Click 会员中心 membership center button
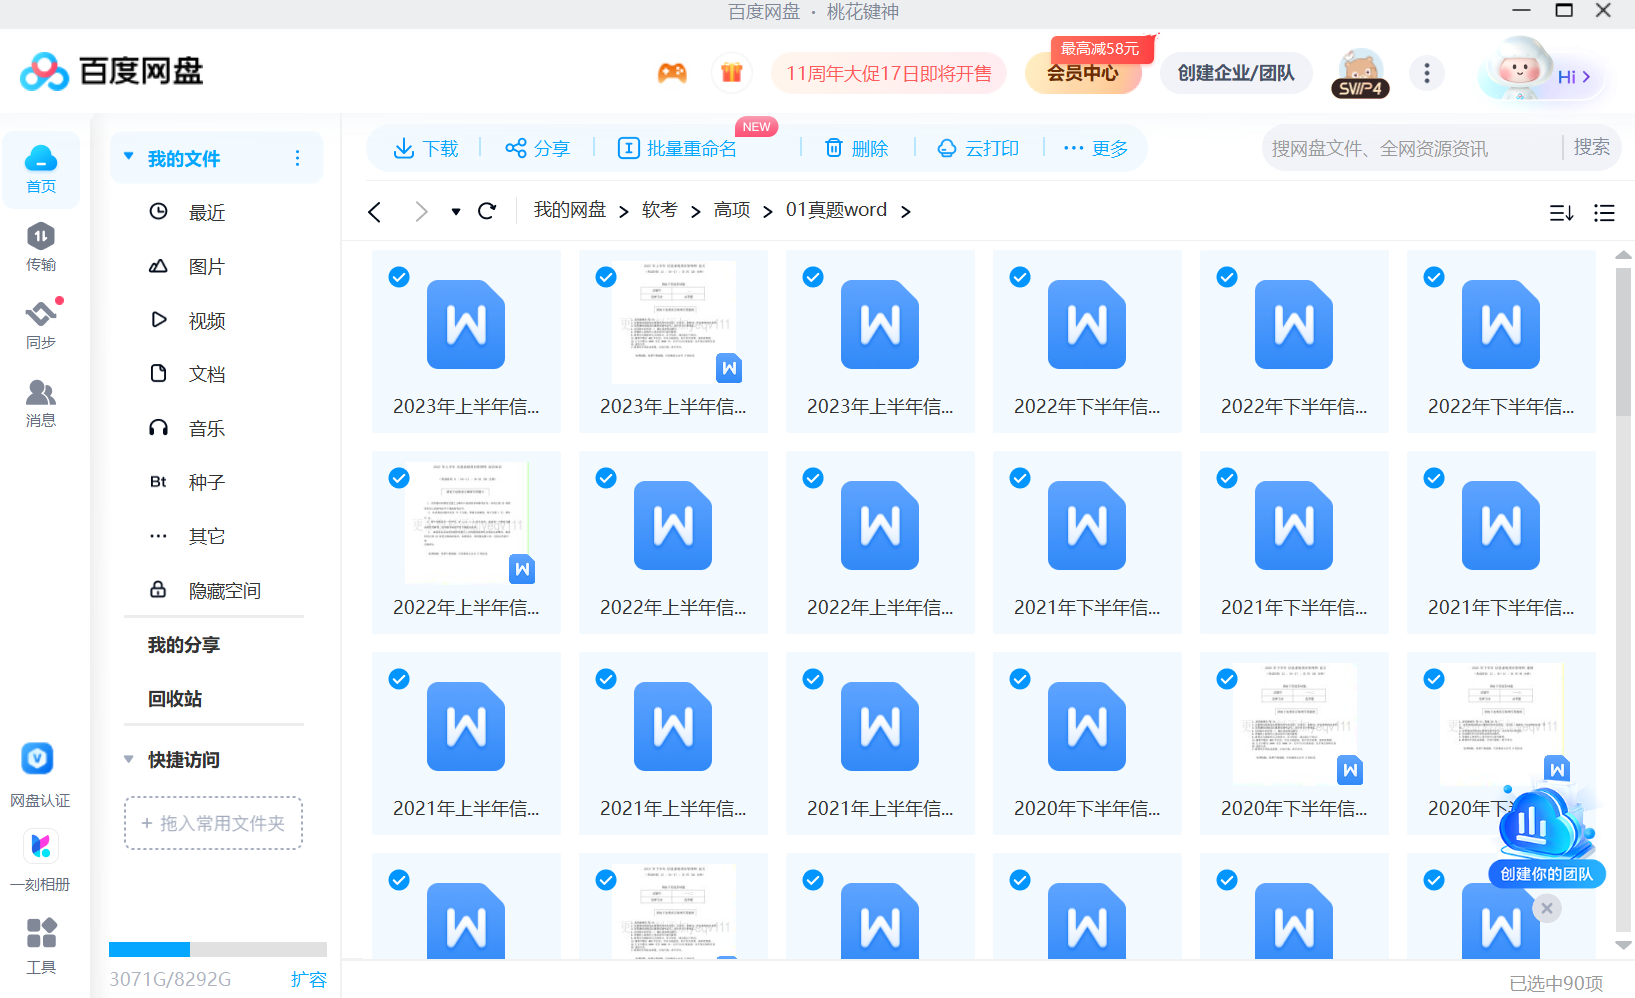Viewport: 1635px width, 998px height. point(1083,73)
